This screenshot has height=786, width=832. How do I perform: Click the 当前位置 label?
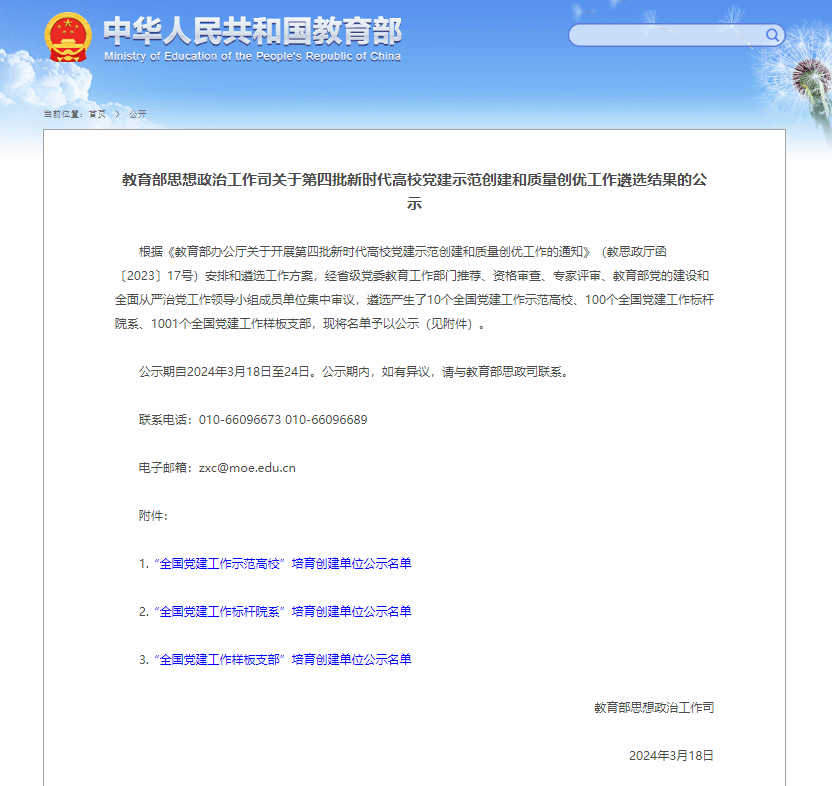pyautogui.click(x=63, y=114)
